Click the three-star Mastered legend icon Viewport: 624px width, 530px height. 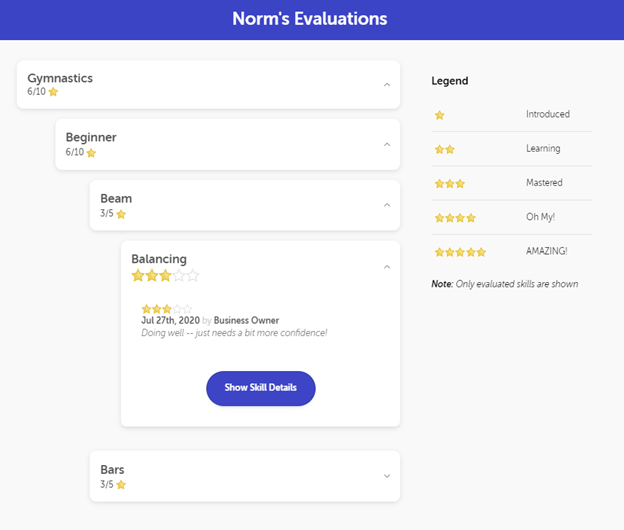(450, 183)
